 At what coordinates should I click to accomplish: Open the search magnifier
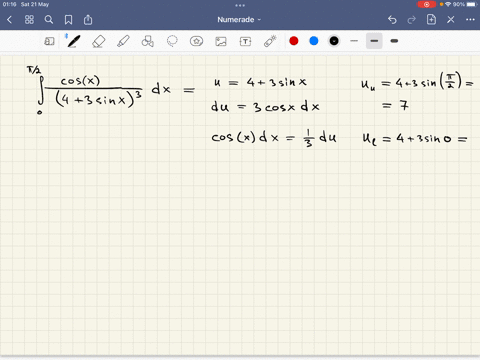click(49, 20)
